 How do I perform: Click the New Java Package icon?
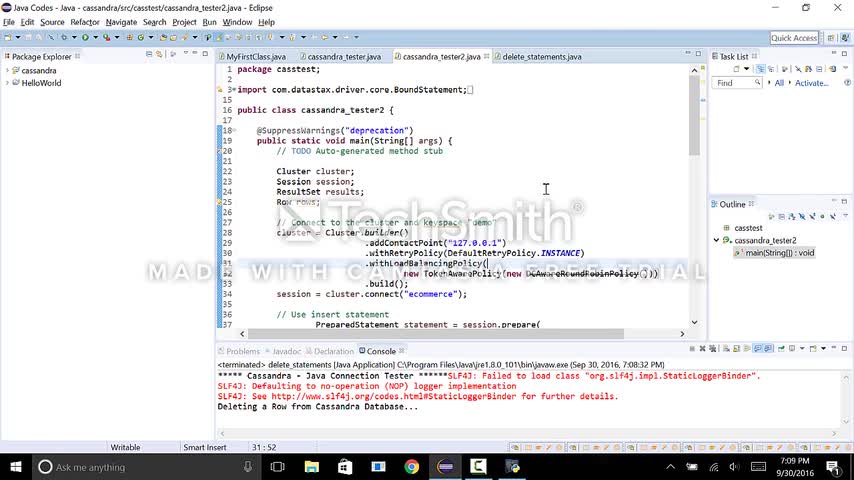point(130,37)
